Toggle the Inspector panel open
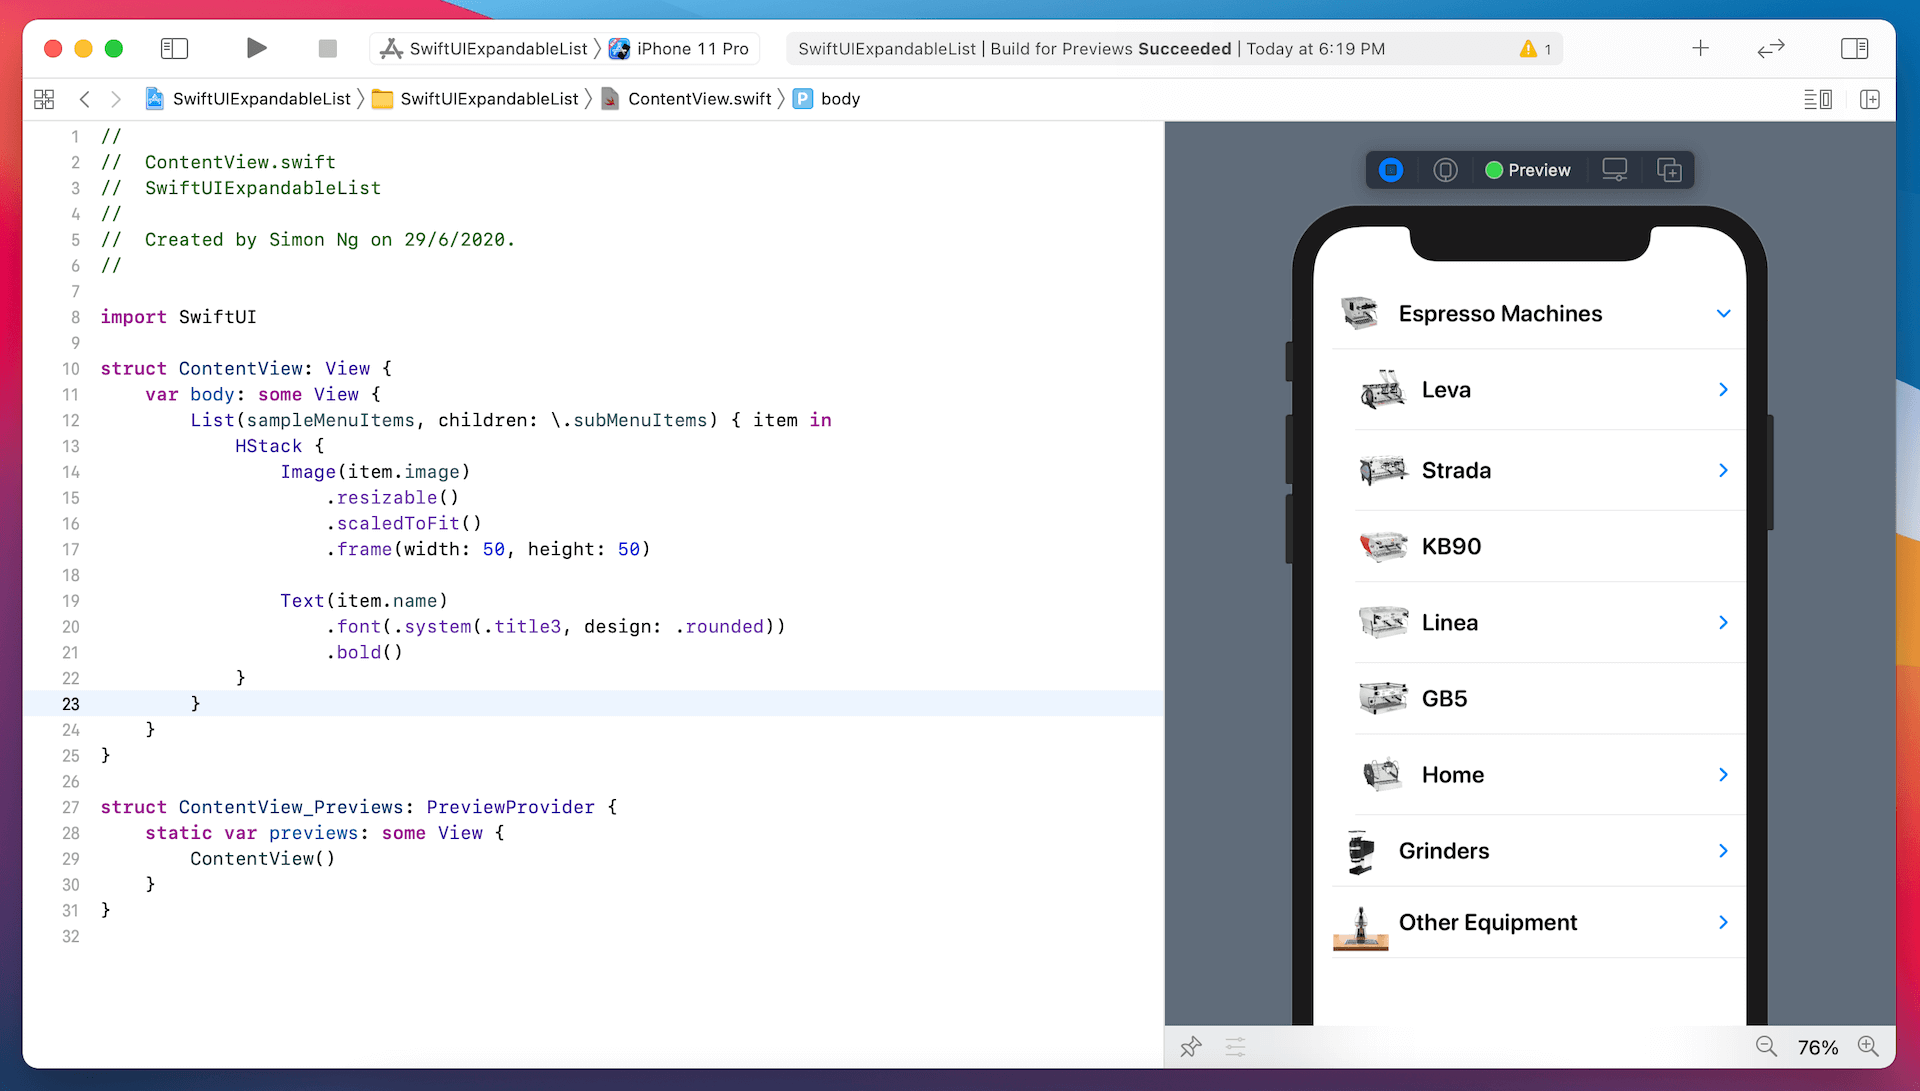The height and width of the screenshot is (1091, 1920). pyautogui.click(x=1855, y=48)
